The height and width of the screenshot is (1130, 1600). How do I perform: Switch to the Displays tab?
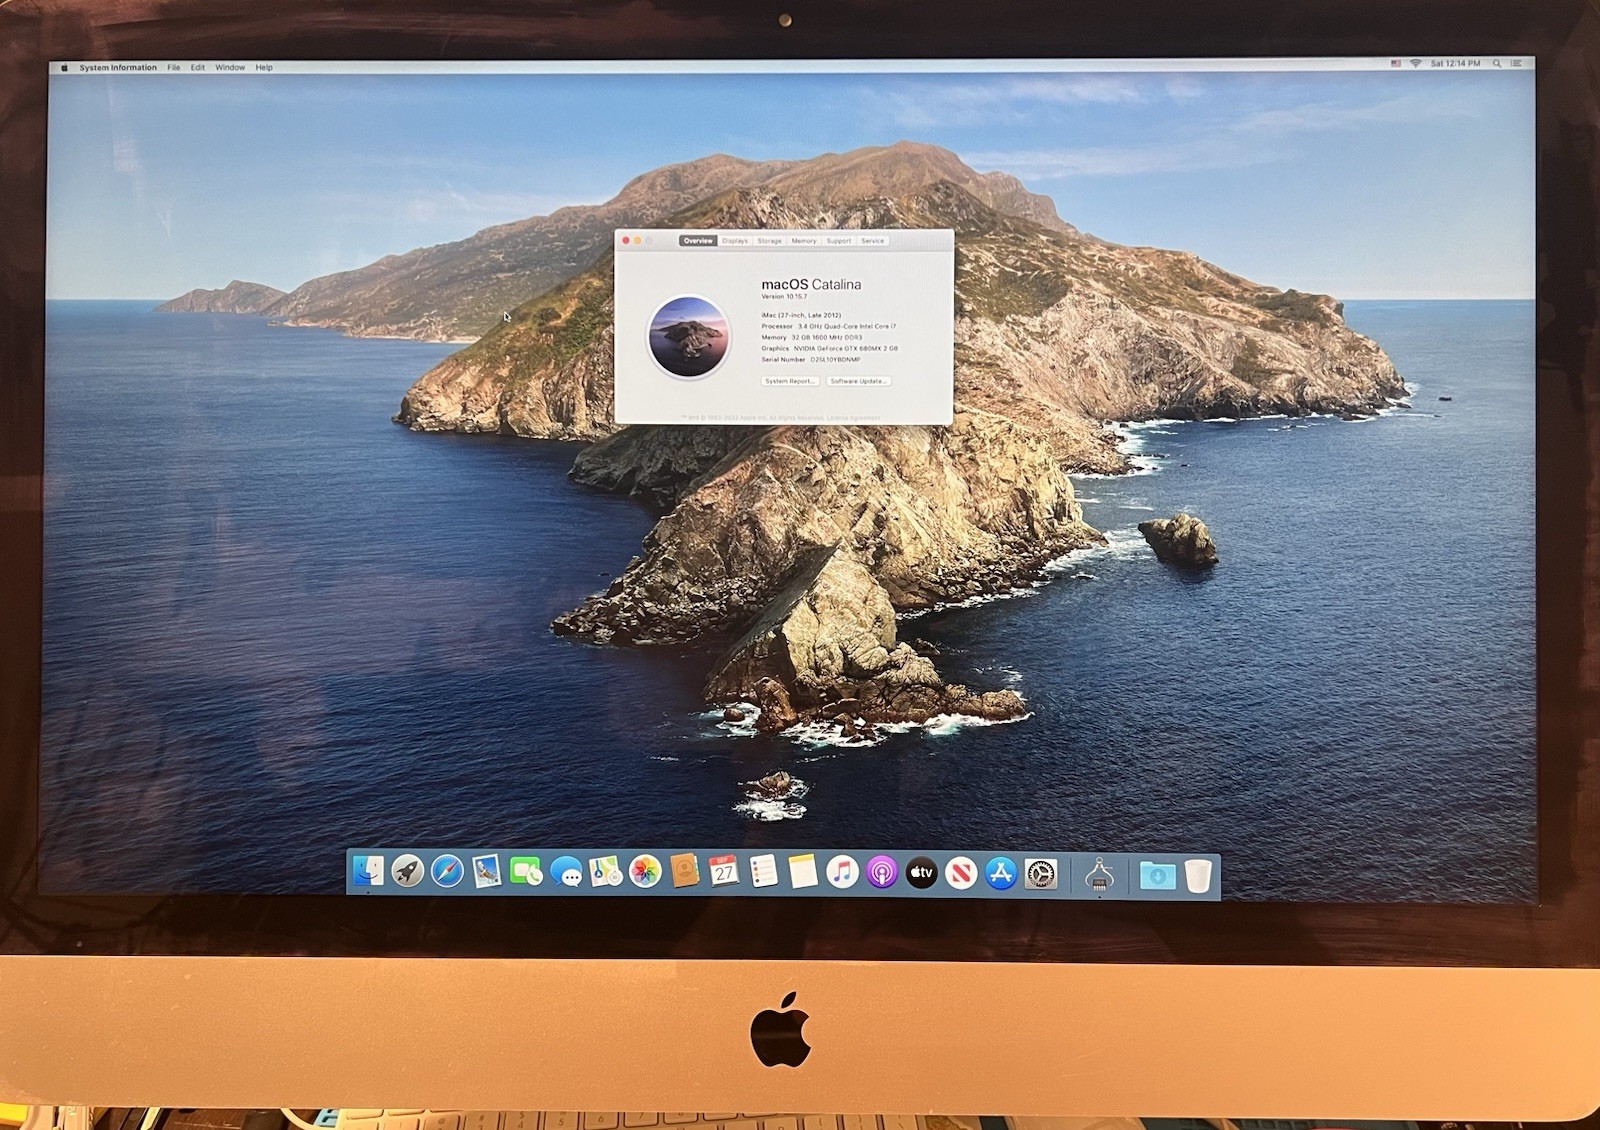pyautogui.click(x=735, y=241)
